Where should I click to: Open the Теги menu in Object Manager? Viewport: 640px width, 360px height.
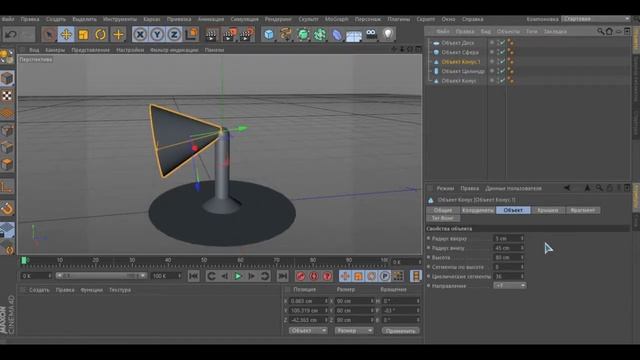[x=531, y=31]
